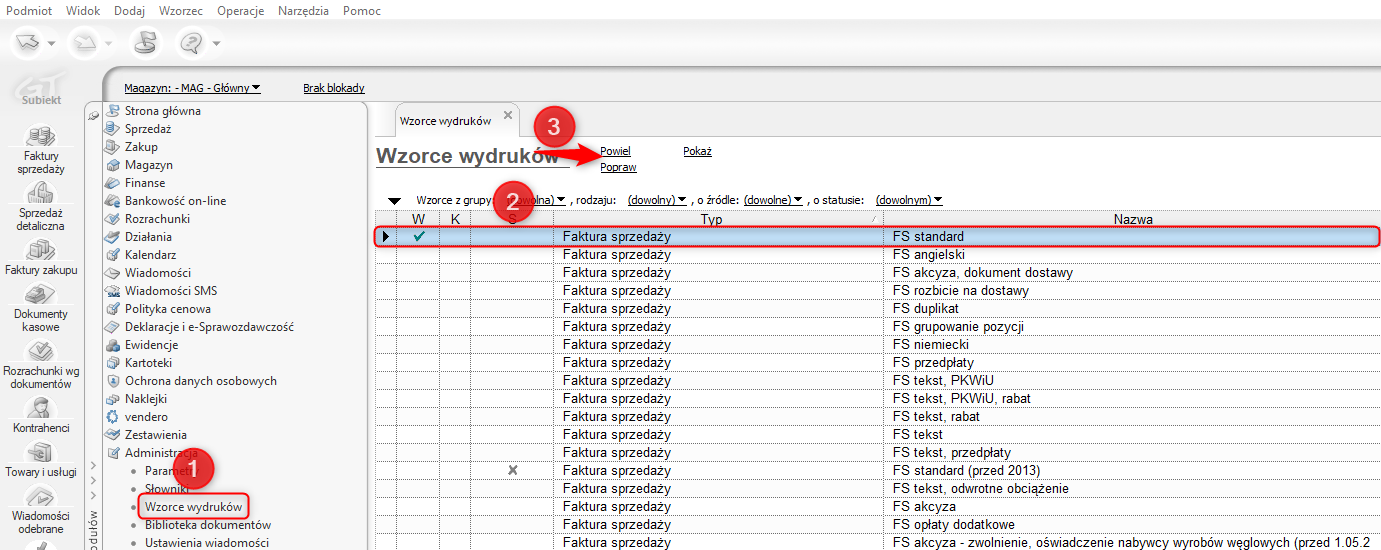Open the forward arrow history dropdown

(108, 44)
